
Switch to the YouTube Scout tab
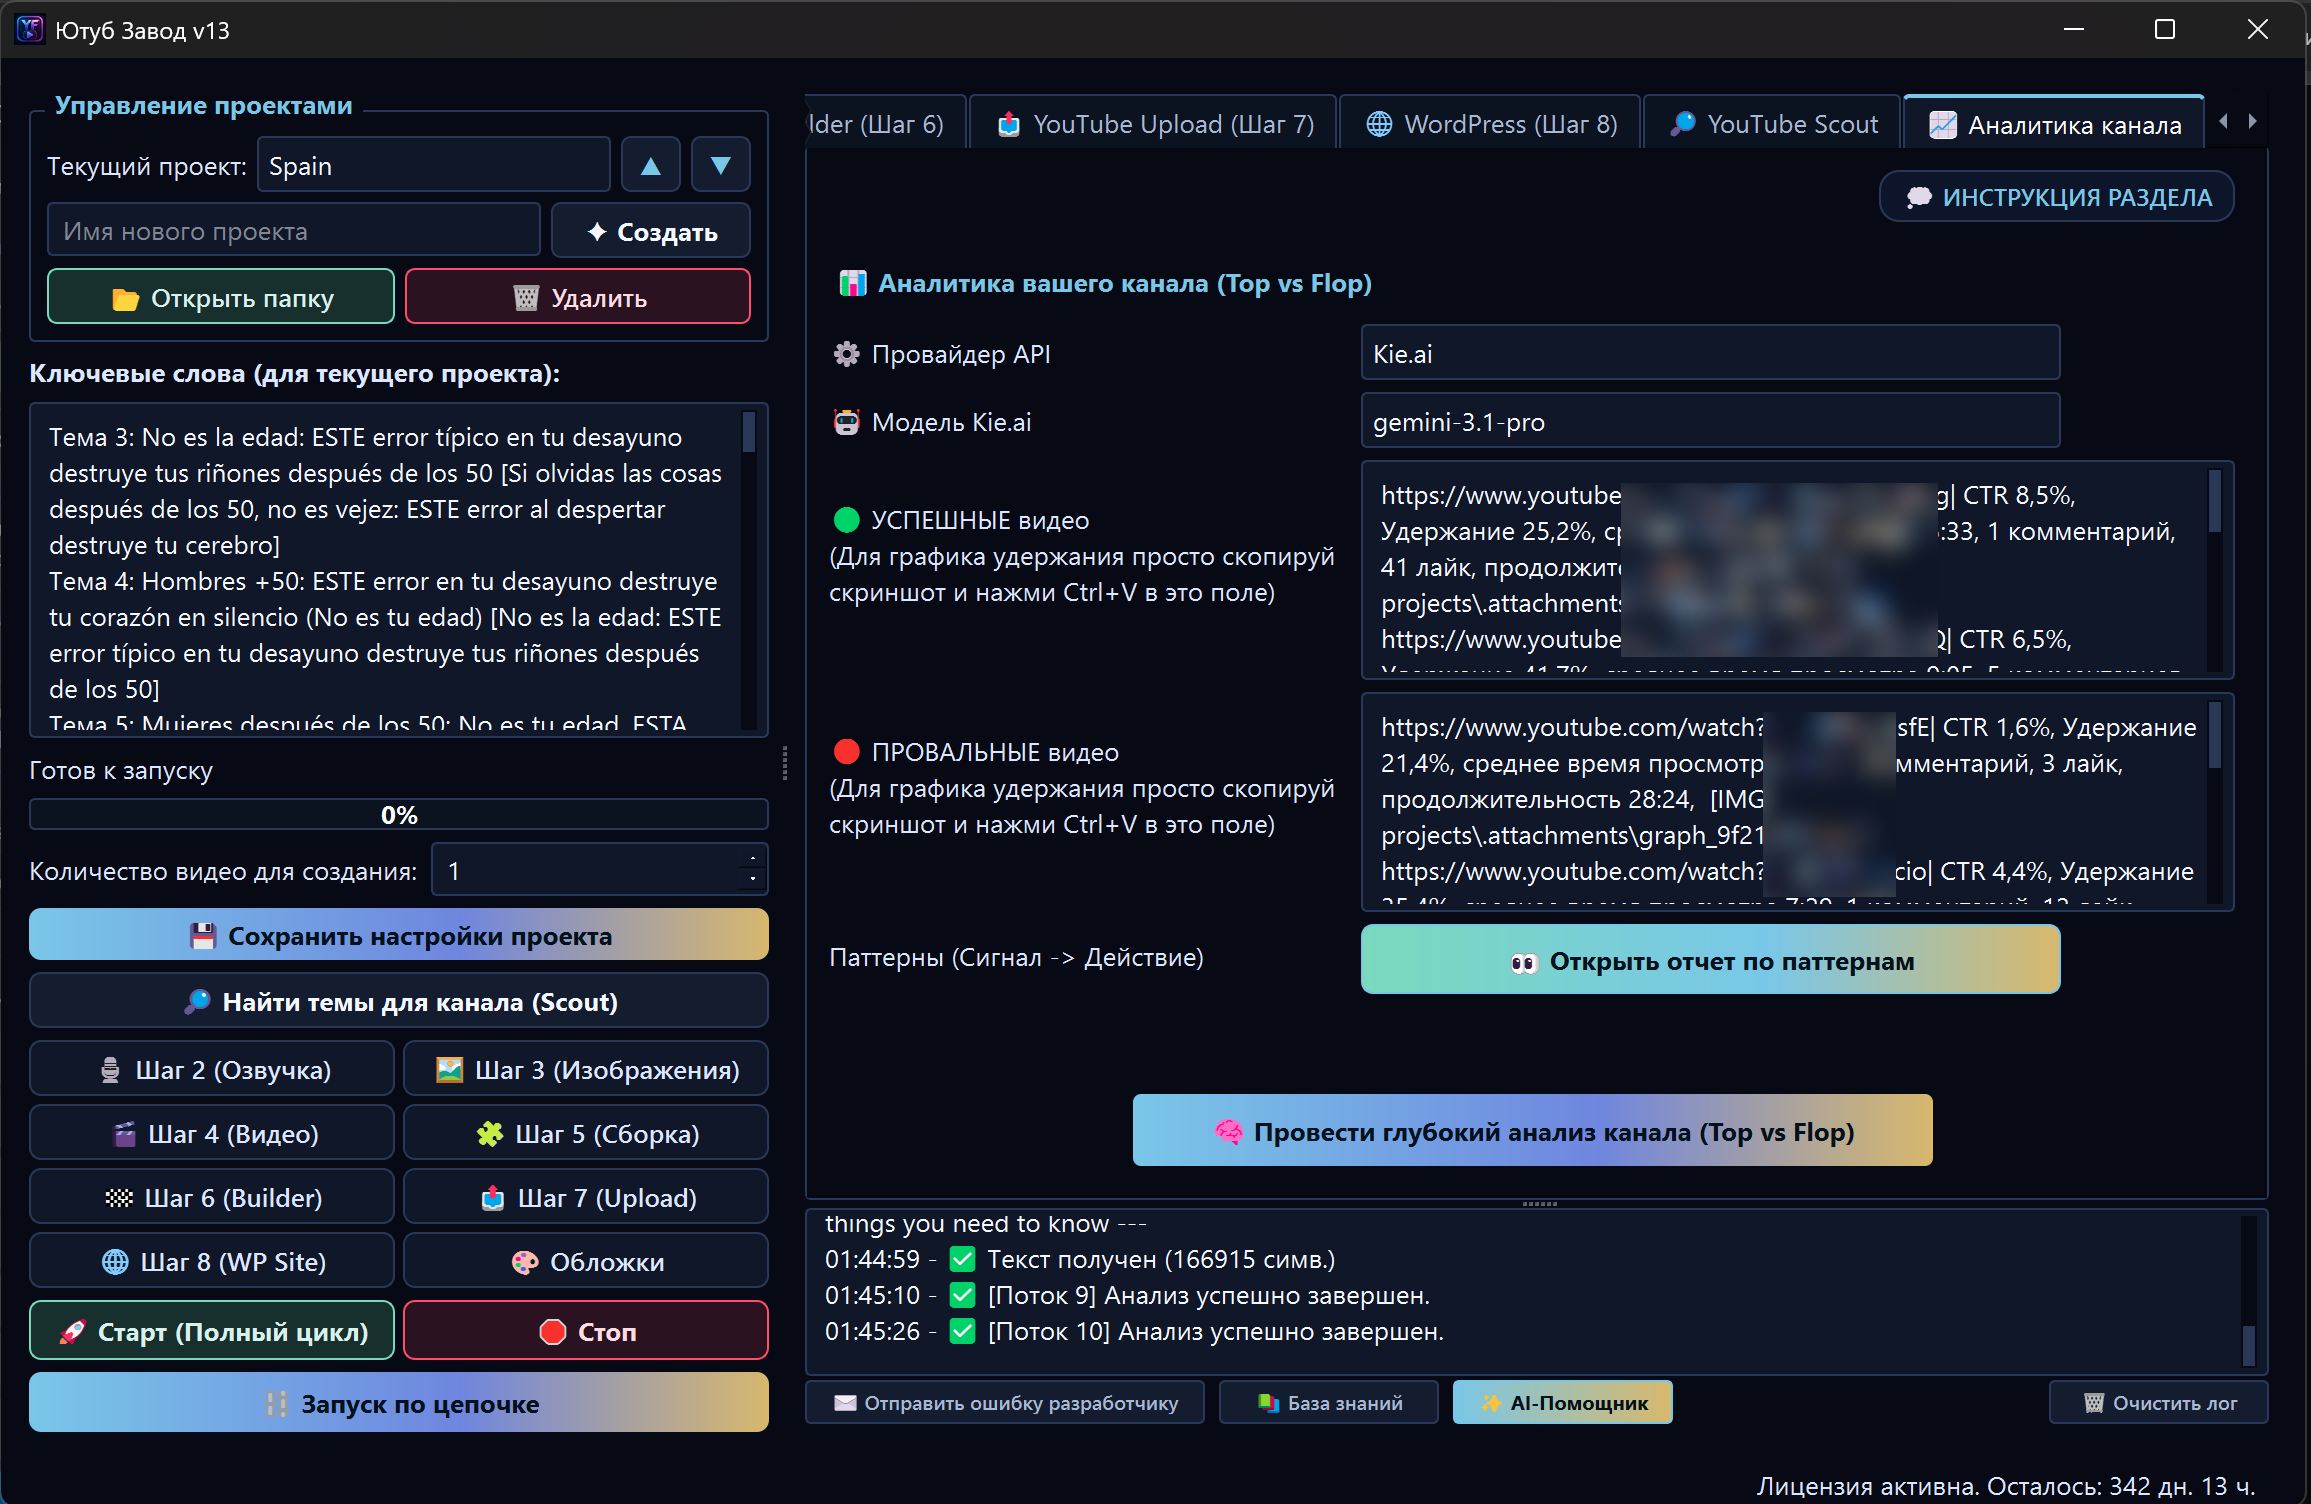point(1772,124)
